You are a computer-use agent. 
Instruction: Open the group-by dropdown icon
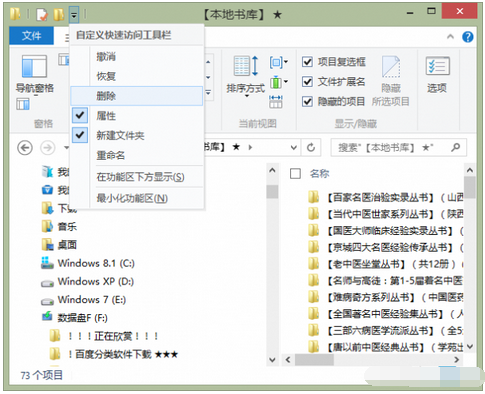point(279,62)
